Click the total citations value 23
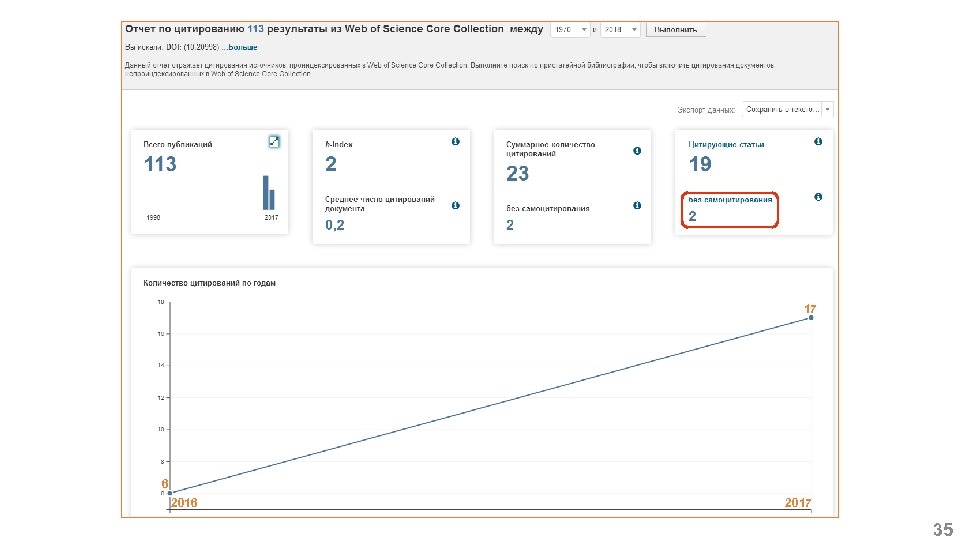Viewport: 960px width, 540px height. 517,174
